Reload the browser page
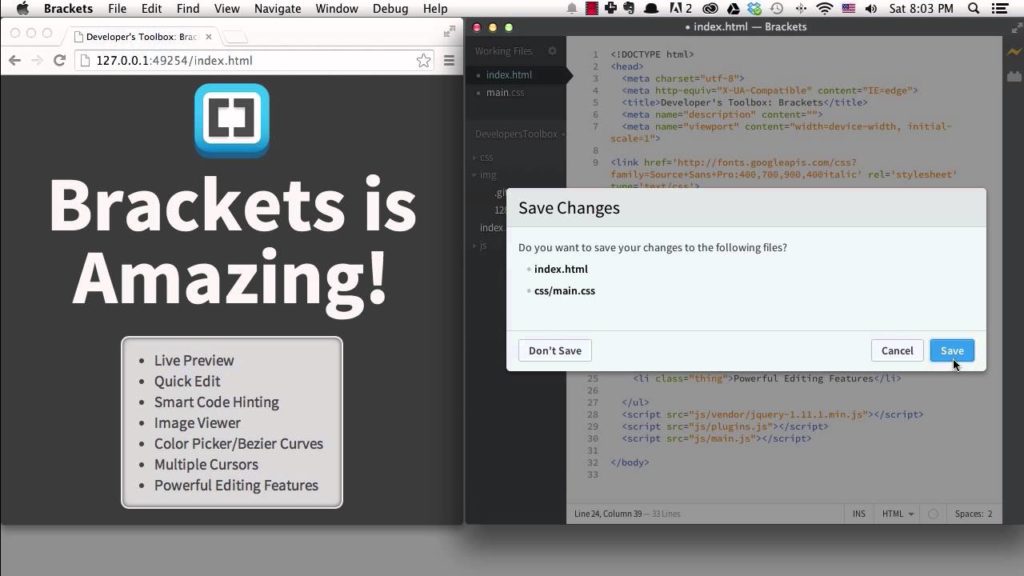Image resolution: width=1024 pixels, height=576 pixels. pyautogui.click(x=59, y=60)
